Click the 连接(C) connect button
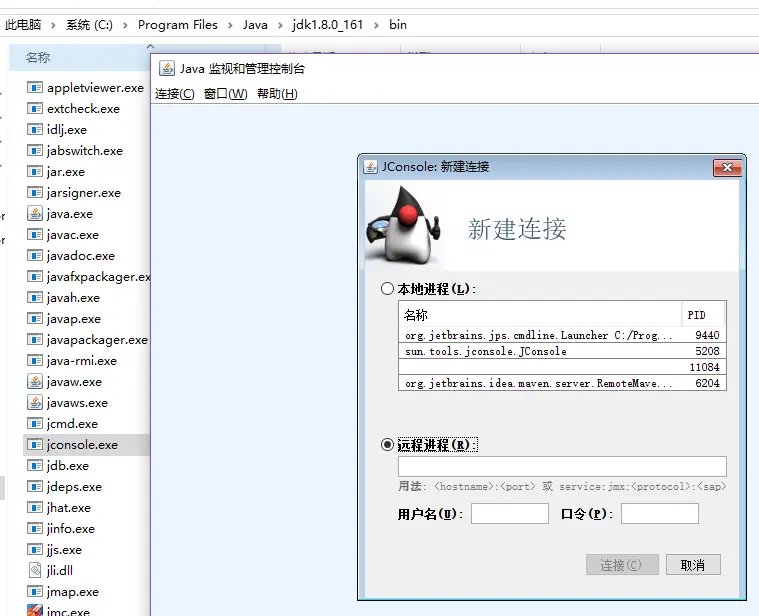 (x=622, y=565)
